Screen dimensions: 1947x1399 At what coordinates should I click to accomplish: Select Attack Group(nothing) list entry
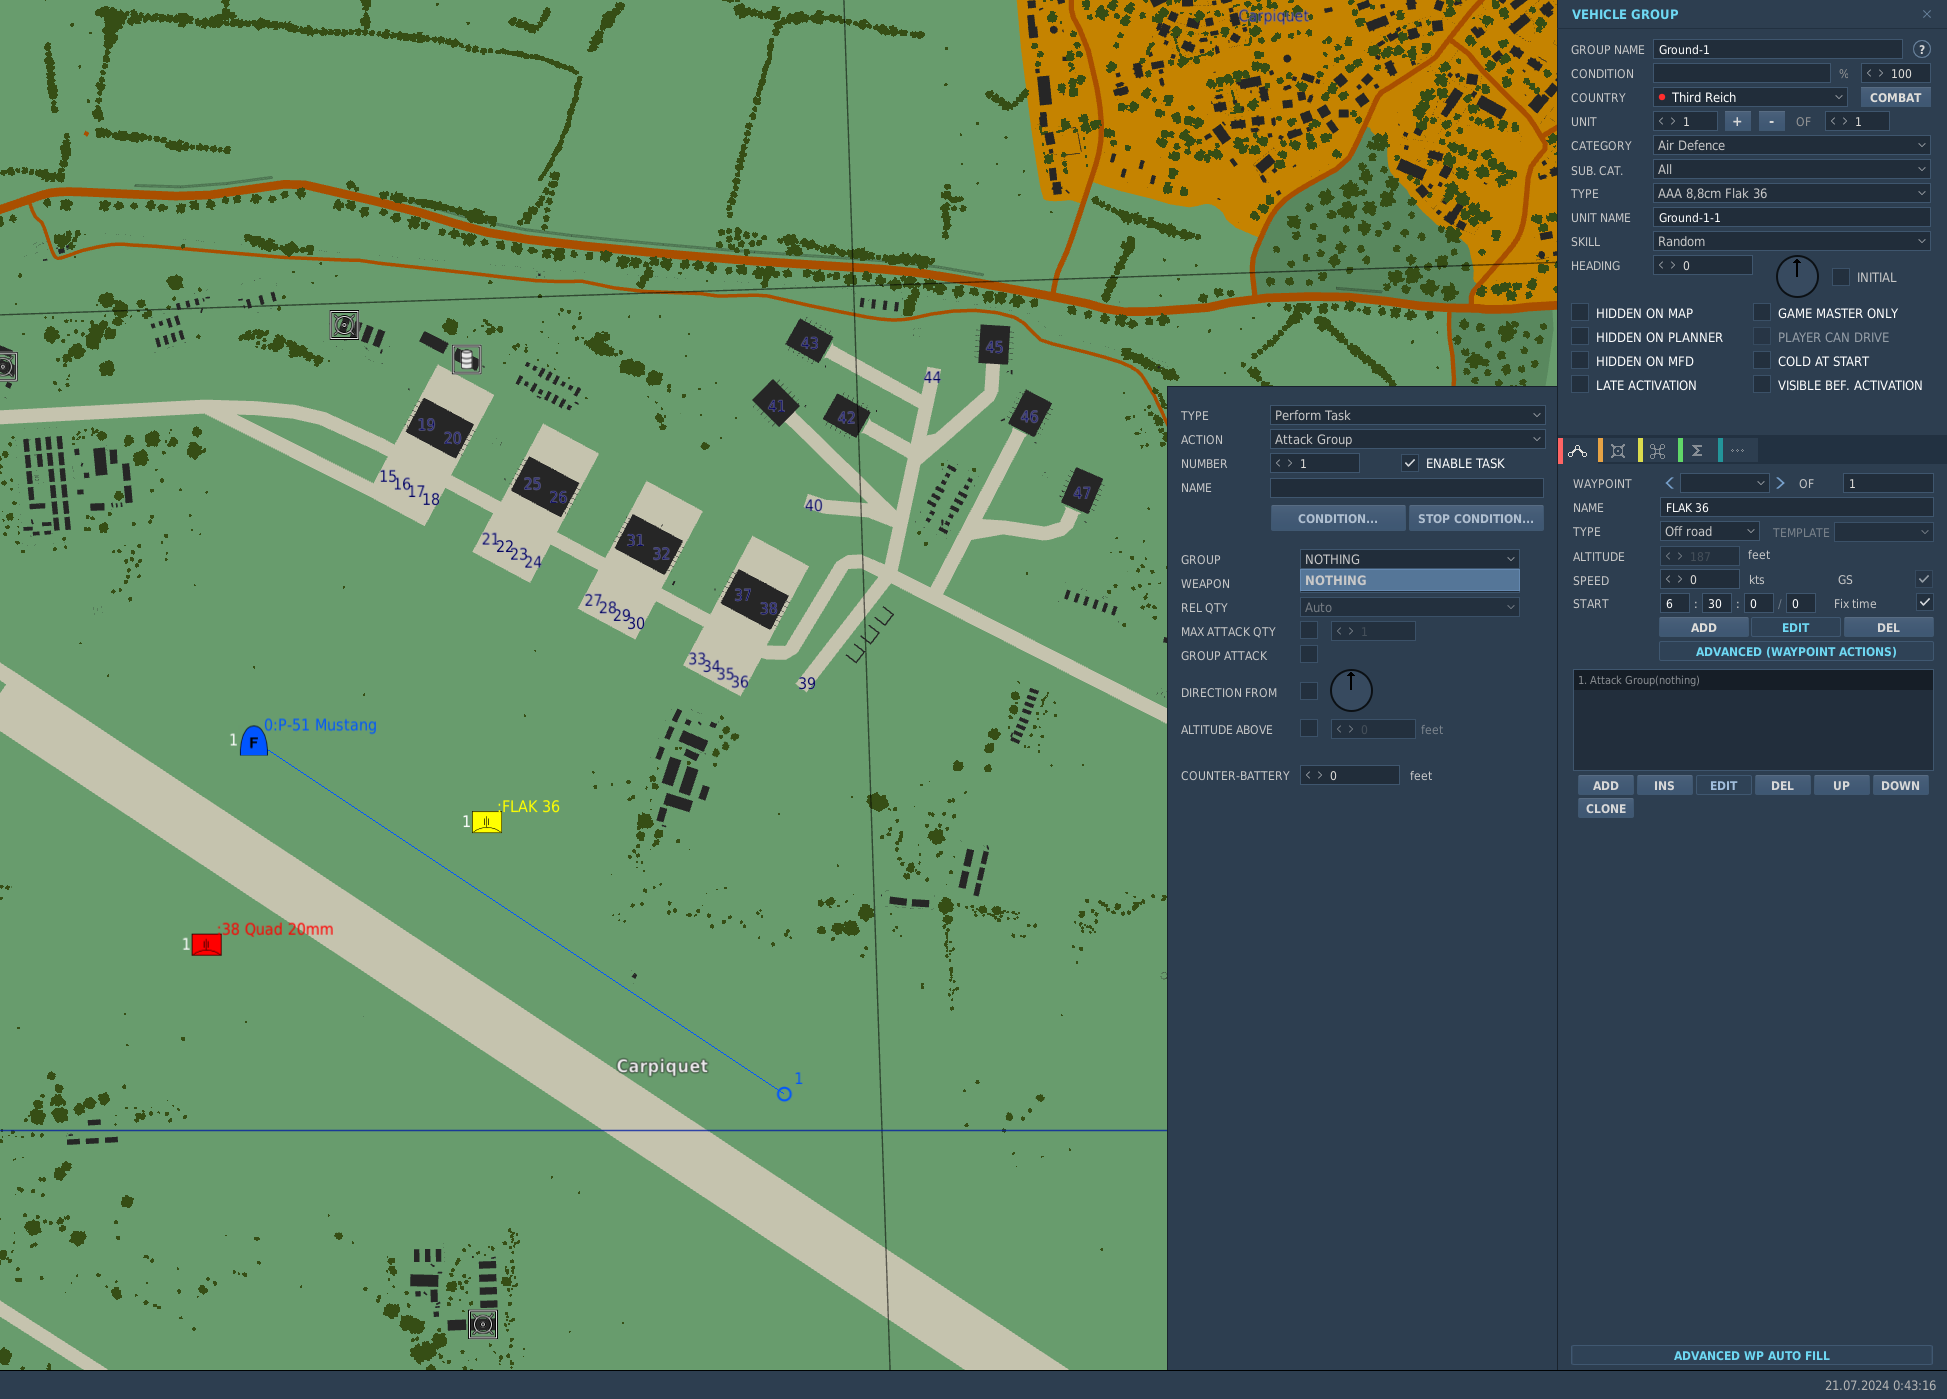coord(1752,680)
